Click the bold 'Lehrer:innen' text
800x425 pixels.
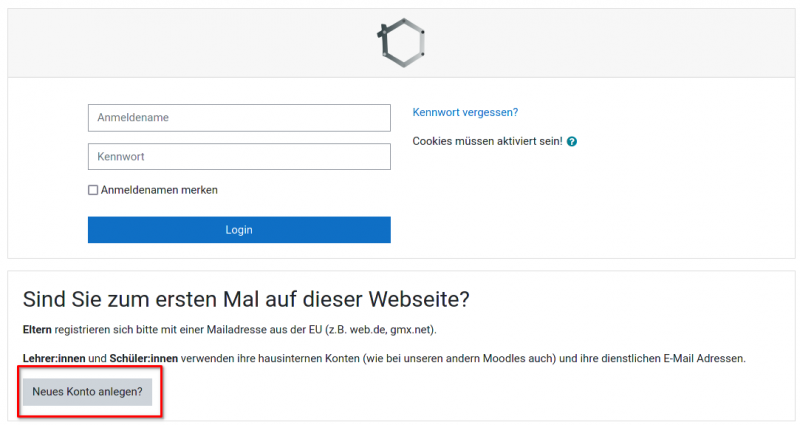[x=54, y=358]
